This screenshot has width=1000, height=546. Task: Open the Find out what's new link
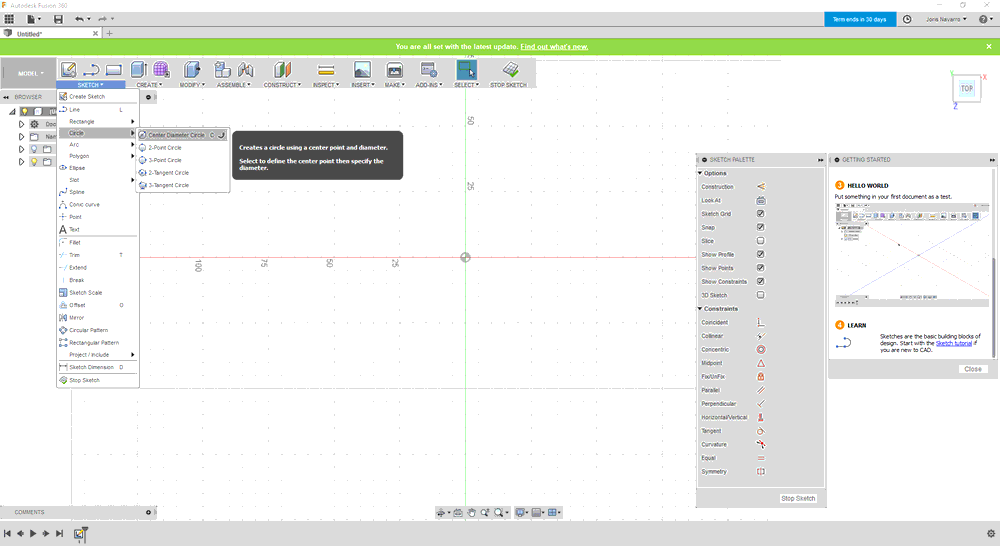point(554,47)
